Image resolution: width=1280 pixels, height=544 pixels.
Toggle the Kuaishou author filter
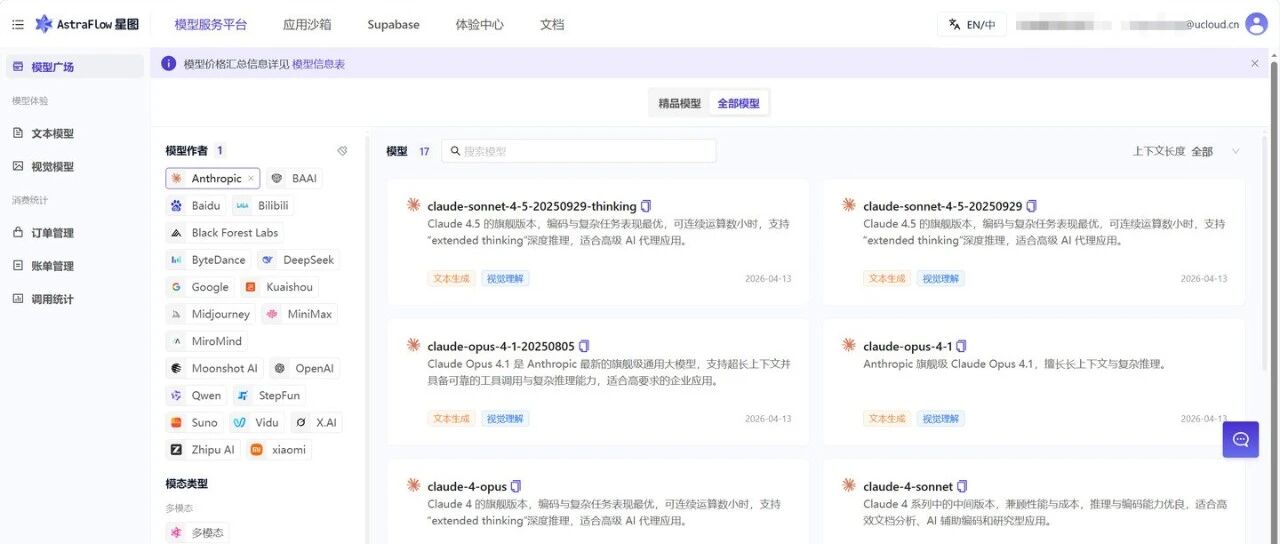click(279, 287)
